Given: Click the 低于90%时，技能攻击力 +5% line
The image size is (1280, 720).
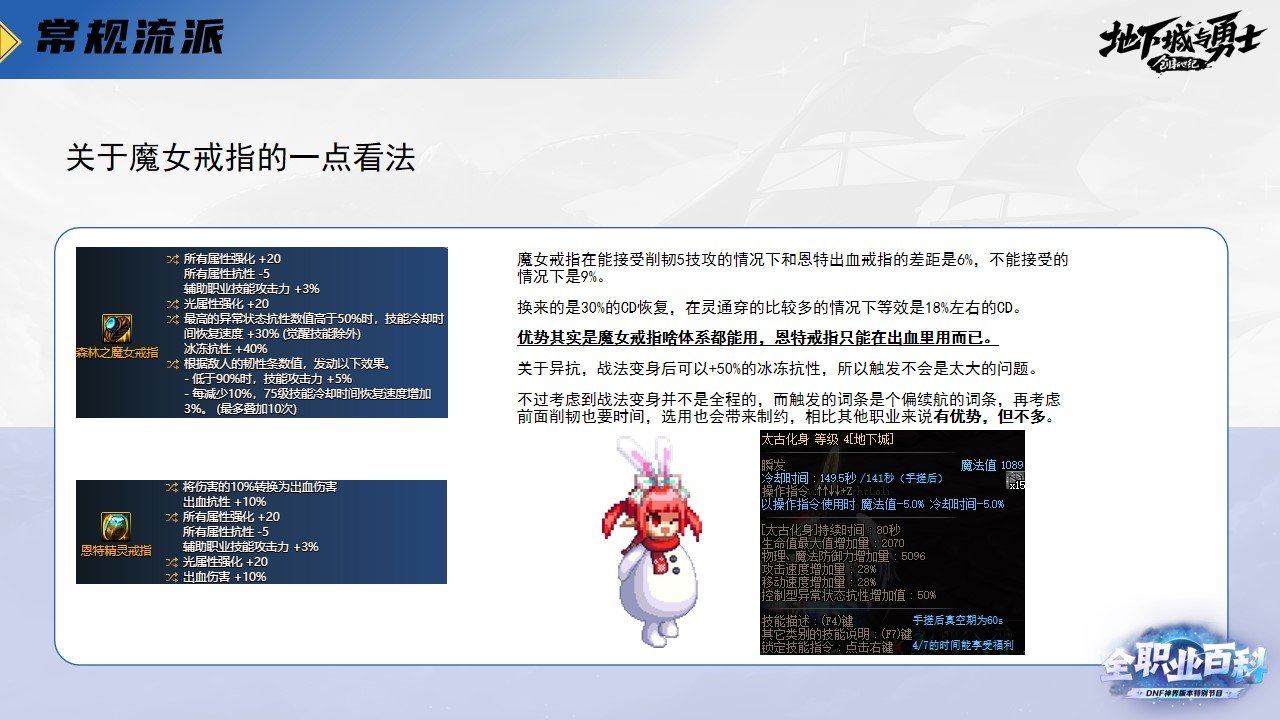Looking at the screenshot, I should [268, 379].
